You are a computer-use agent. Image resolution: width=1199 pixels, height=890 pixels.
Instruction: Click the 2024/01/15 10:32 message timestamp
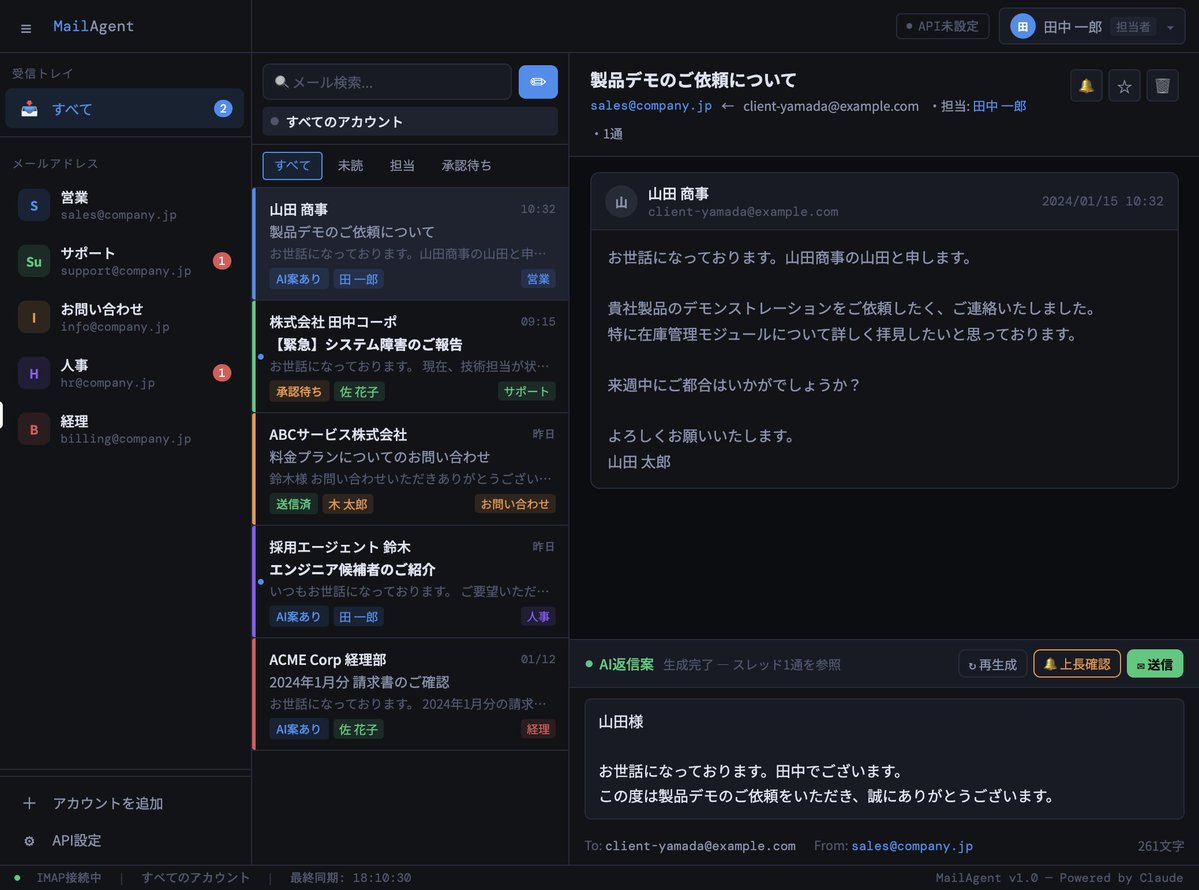pyautogui.click(x=1102, y=201)
